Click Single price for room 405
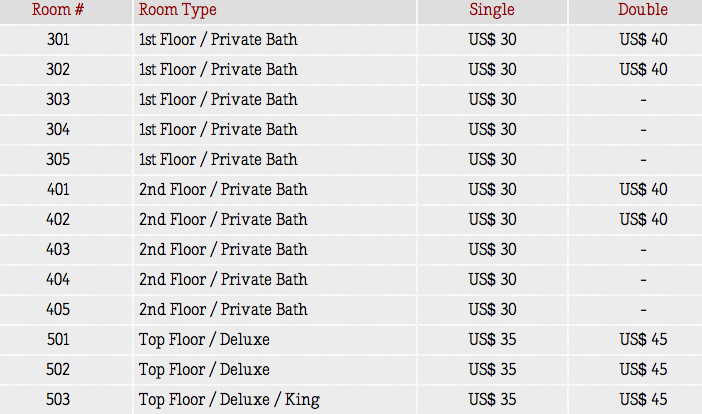The height and width of the screenshot is (414, 702). (x=492, y=309)
